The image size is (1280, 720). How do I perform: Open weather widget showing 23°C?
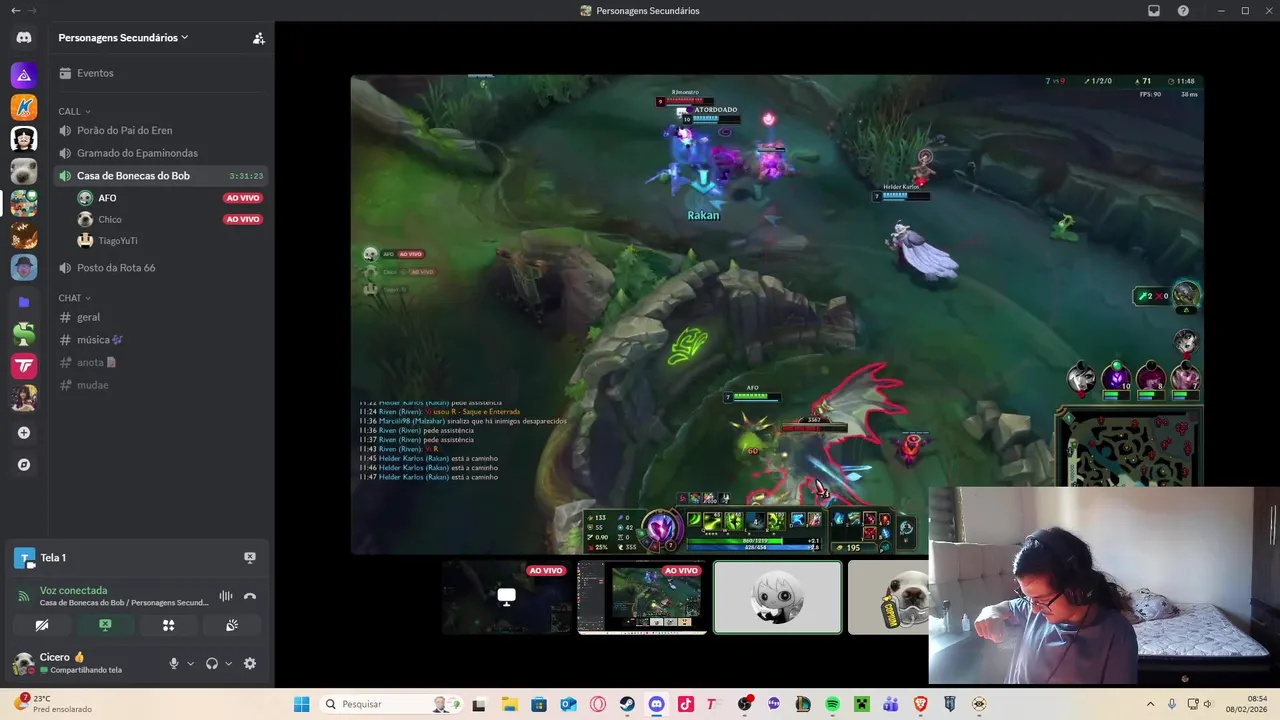pyautogui.click(x=52, y=704)
